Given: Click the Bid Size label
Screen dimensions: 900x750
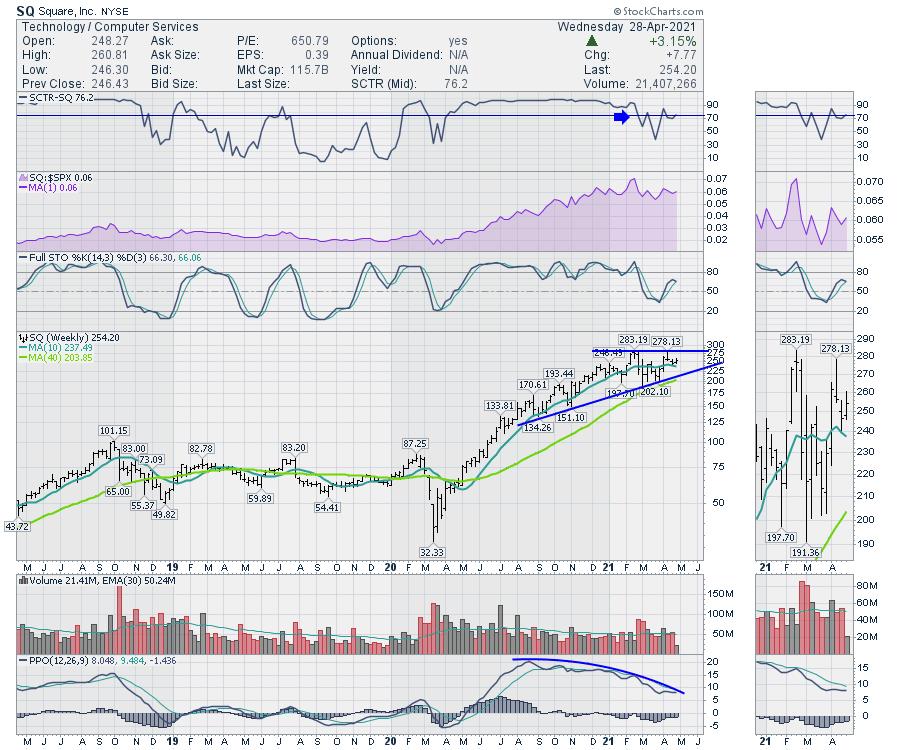Looking at the screenshot, I should tap(174, 84).
